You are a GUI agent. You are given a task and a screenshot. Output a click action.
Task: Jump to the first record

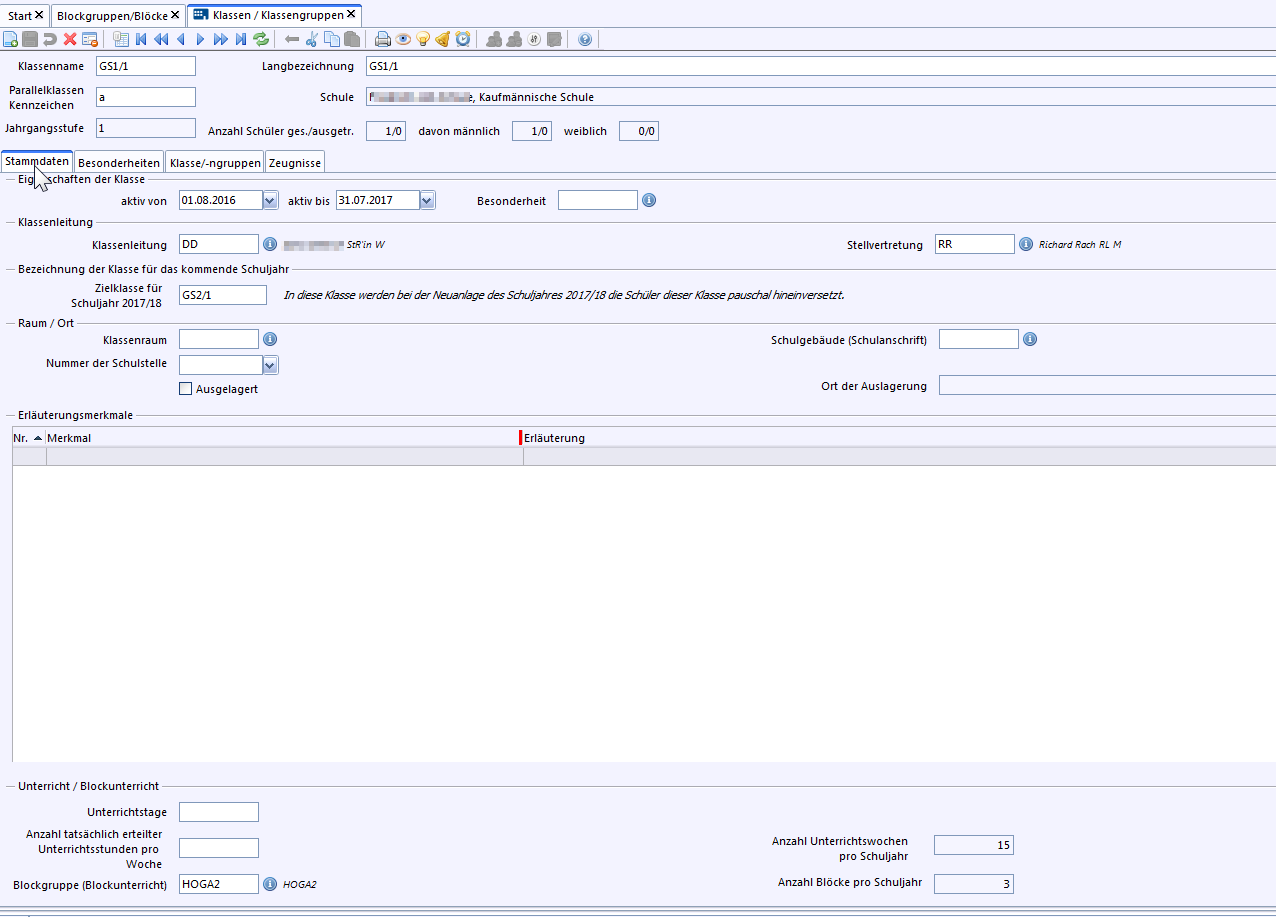pos(141,39)
